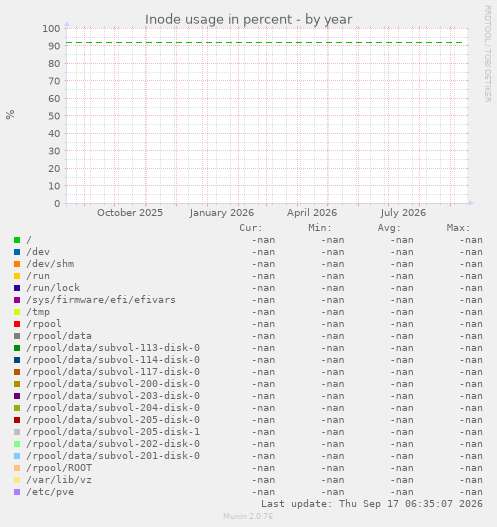Click the '/etc/pve' legend label
This screenshot has height=527, width=497.
[50, 492]
